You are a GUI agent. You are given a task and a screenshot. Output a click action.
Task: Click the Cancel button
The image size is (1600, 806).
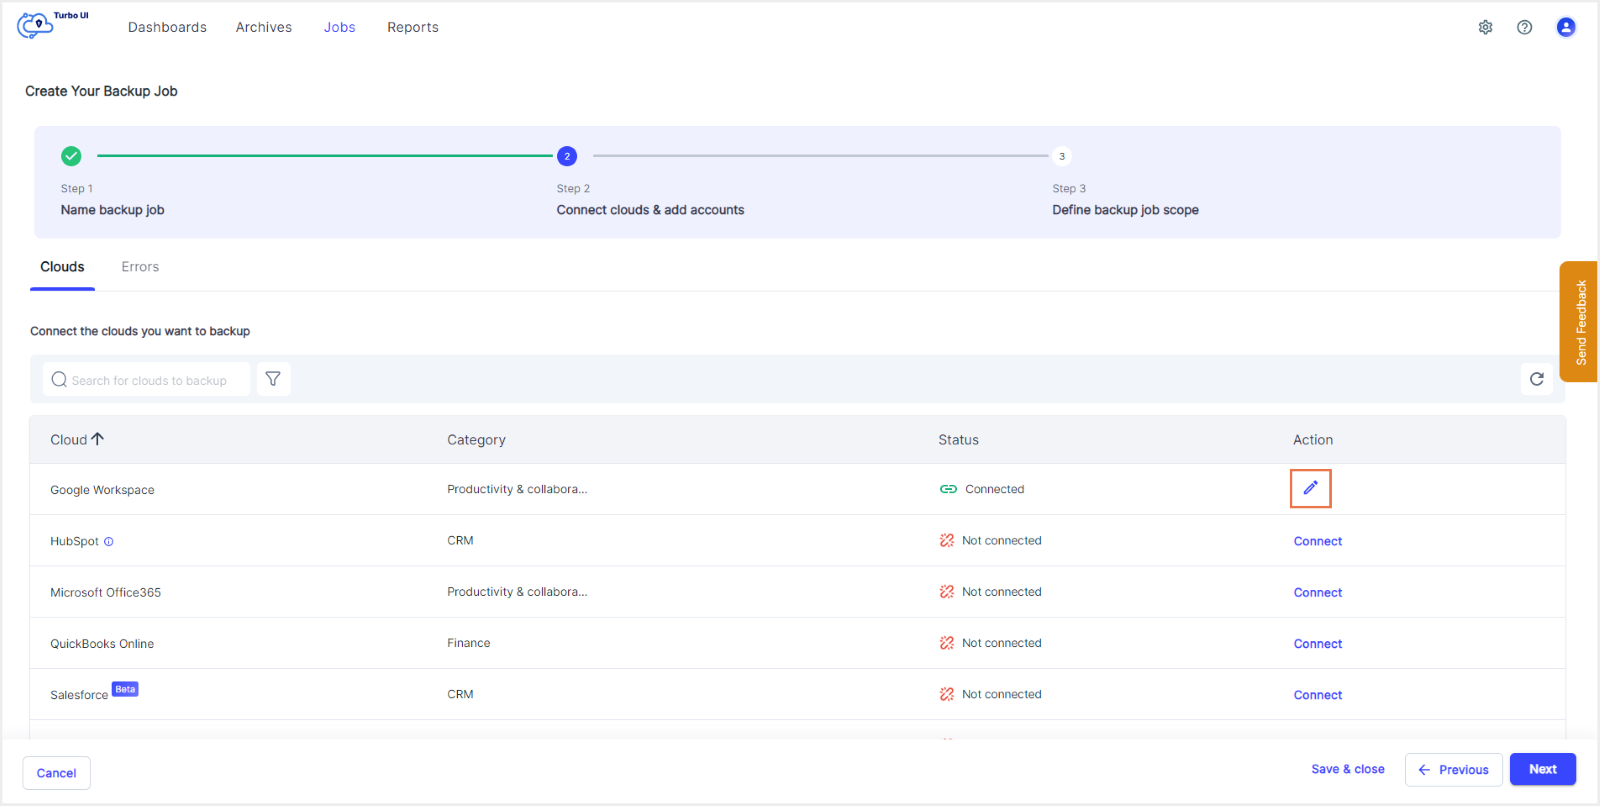pos(57,773)
